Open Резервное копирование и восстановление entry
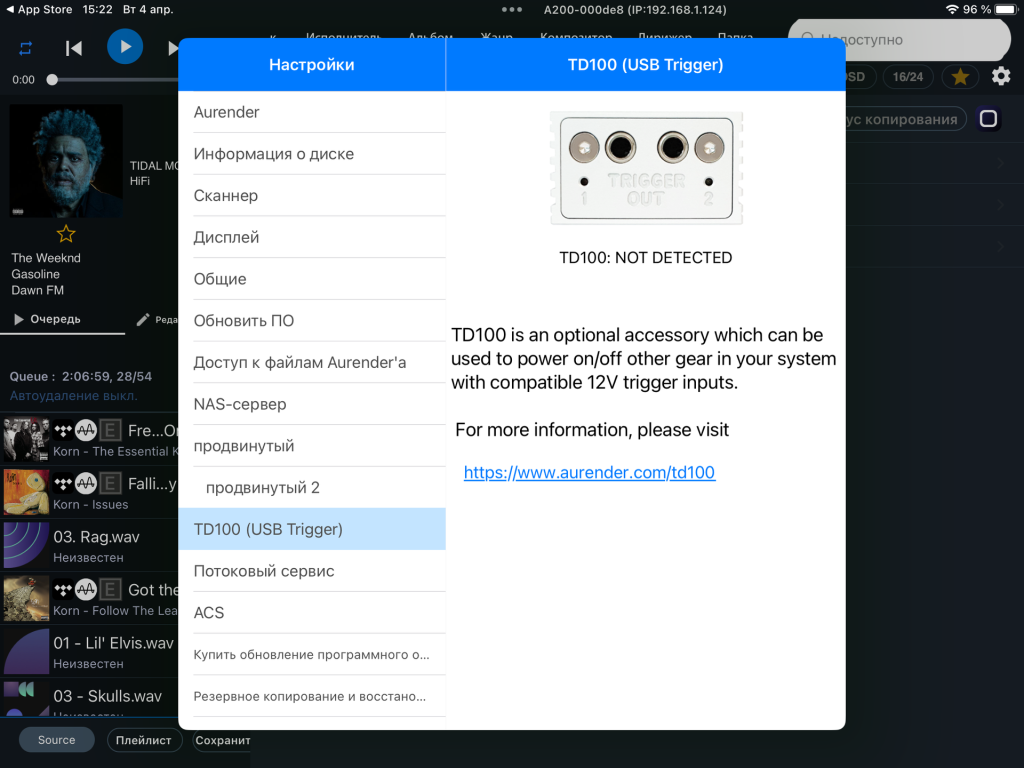Screen dimensions: 1024x768 312,697
